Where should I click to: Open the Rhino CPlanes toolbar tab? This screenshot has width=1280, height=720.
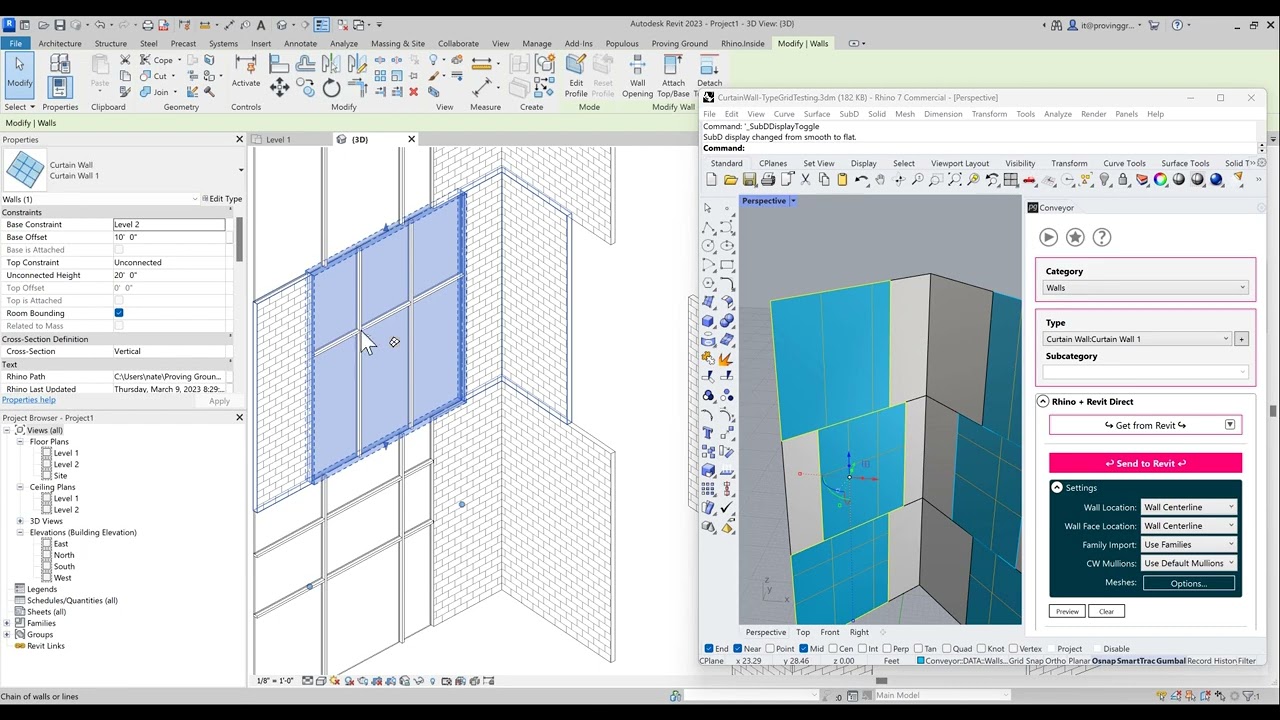773,164
